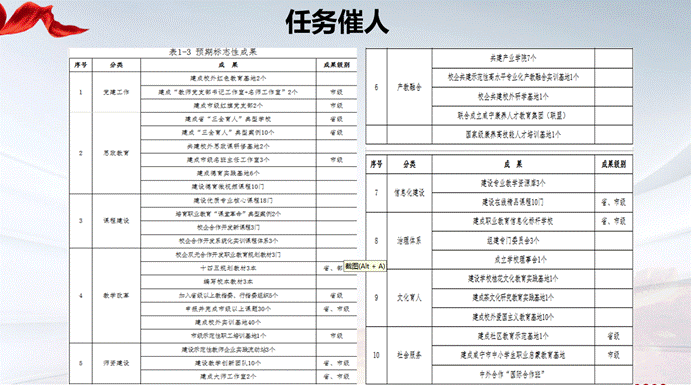691x385 pixels.
Task: Click the row 共建产业学院7个
Action: point(513,58)
